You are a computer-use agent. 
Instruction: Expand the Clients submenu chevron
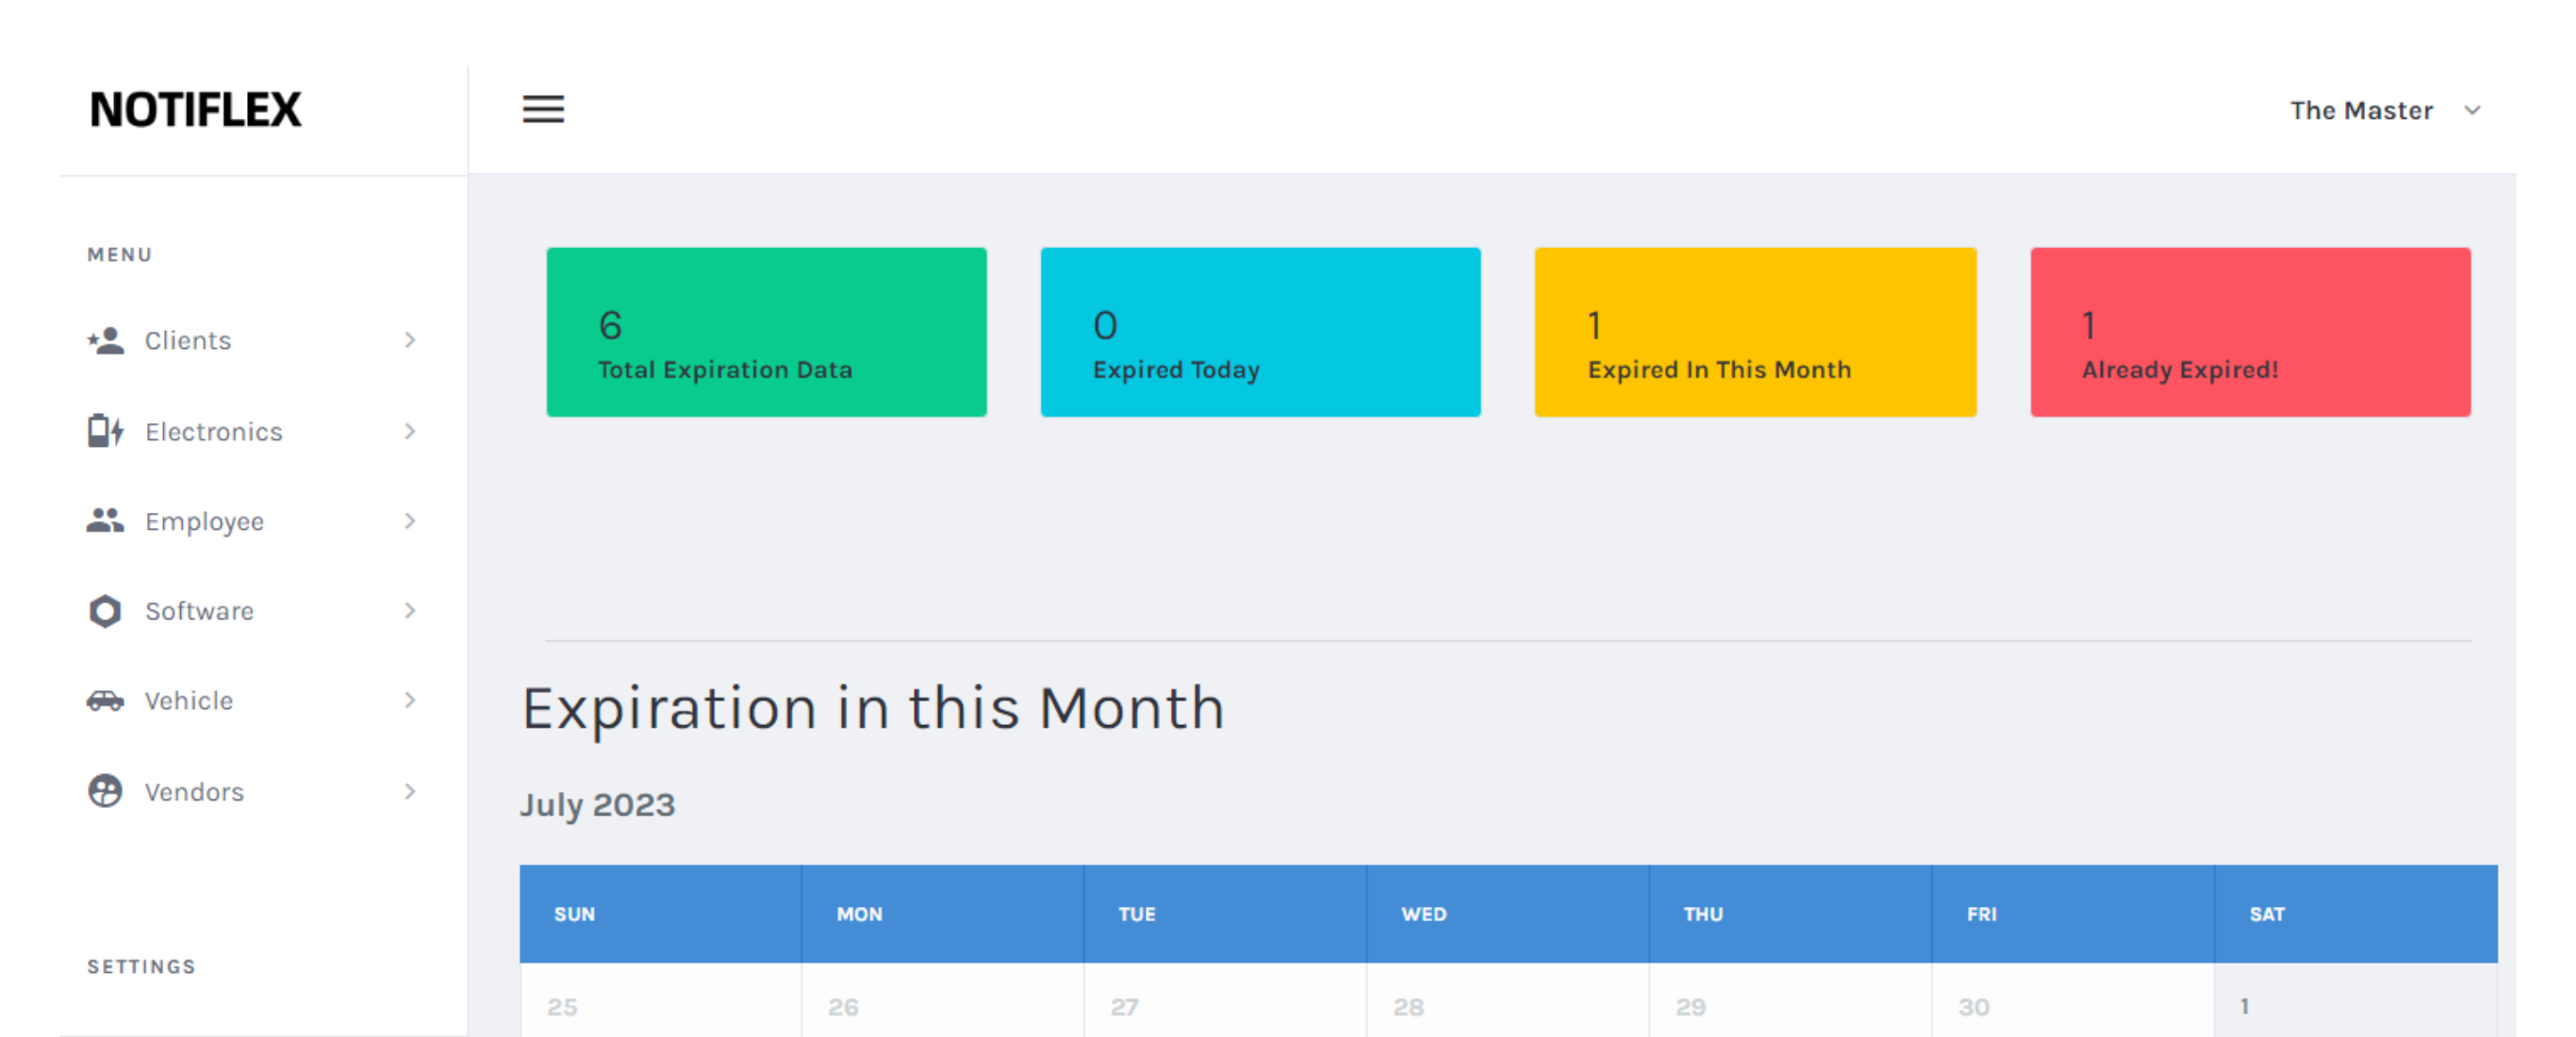pyautogui.click(x=410, y=341)
